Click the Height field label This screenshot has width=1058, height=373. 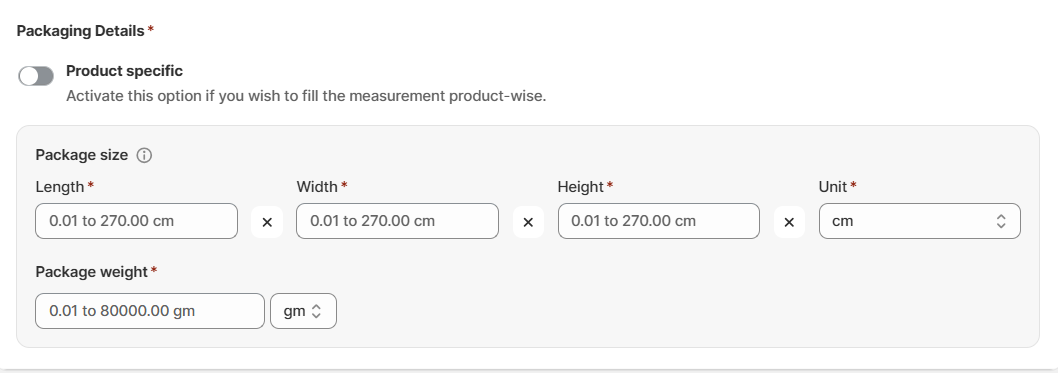(580, 187)
